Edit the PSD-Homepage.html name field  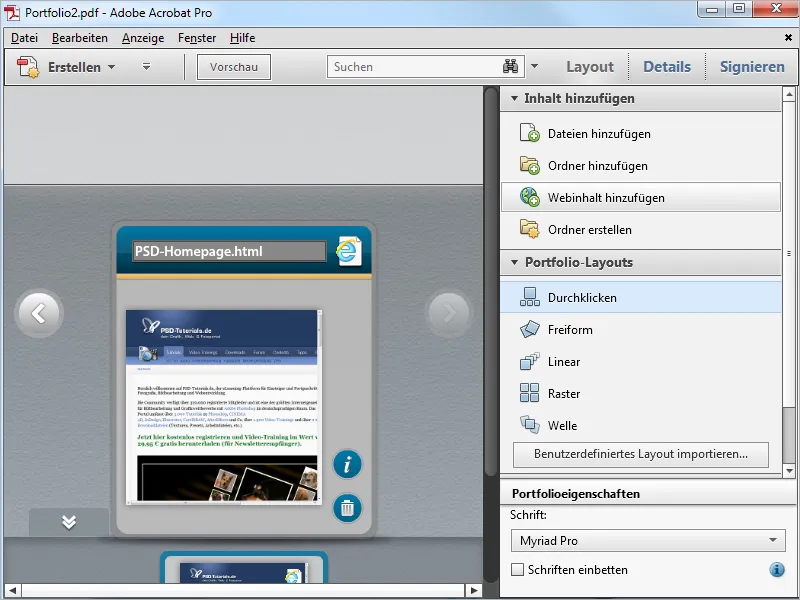[x=229, y=251]
